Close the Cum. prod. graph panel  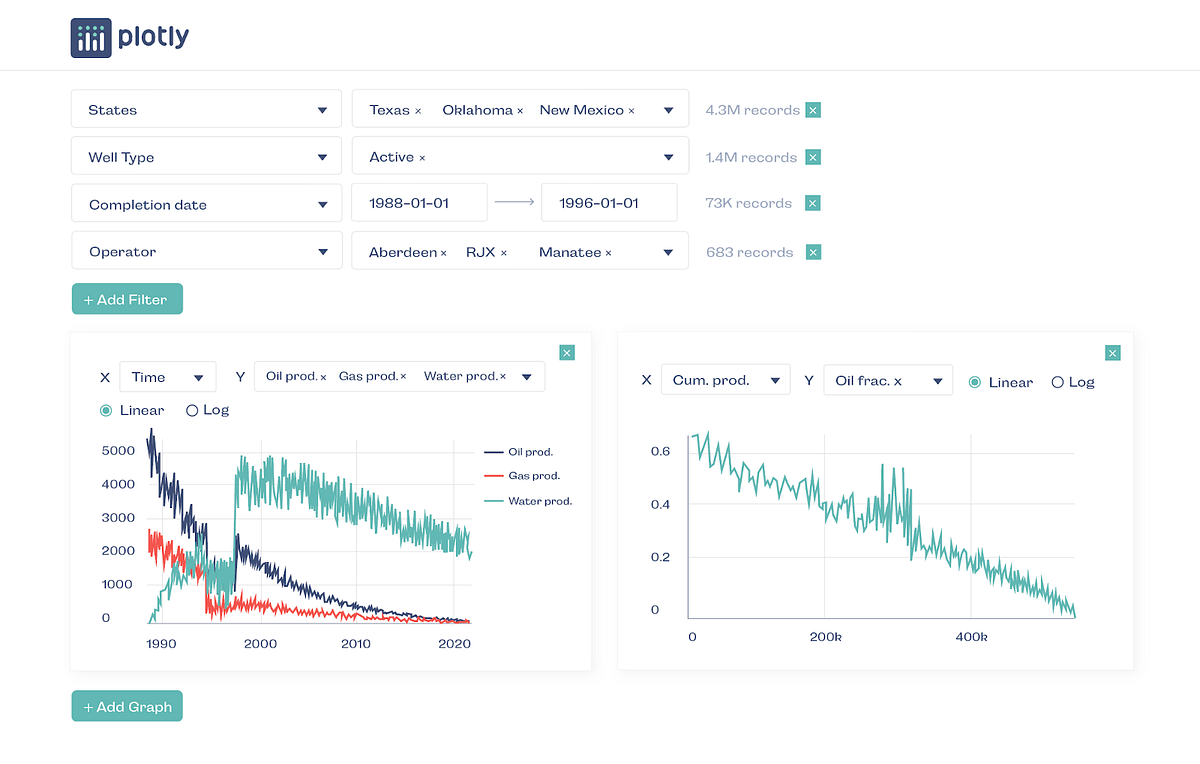click(x=1113, y=352)
